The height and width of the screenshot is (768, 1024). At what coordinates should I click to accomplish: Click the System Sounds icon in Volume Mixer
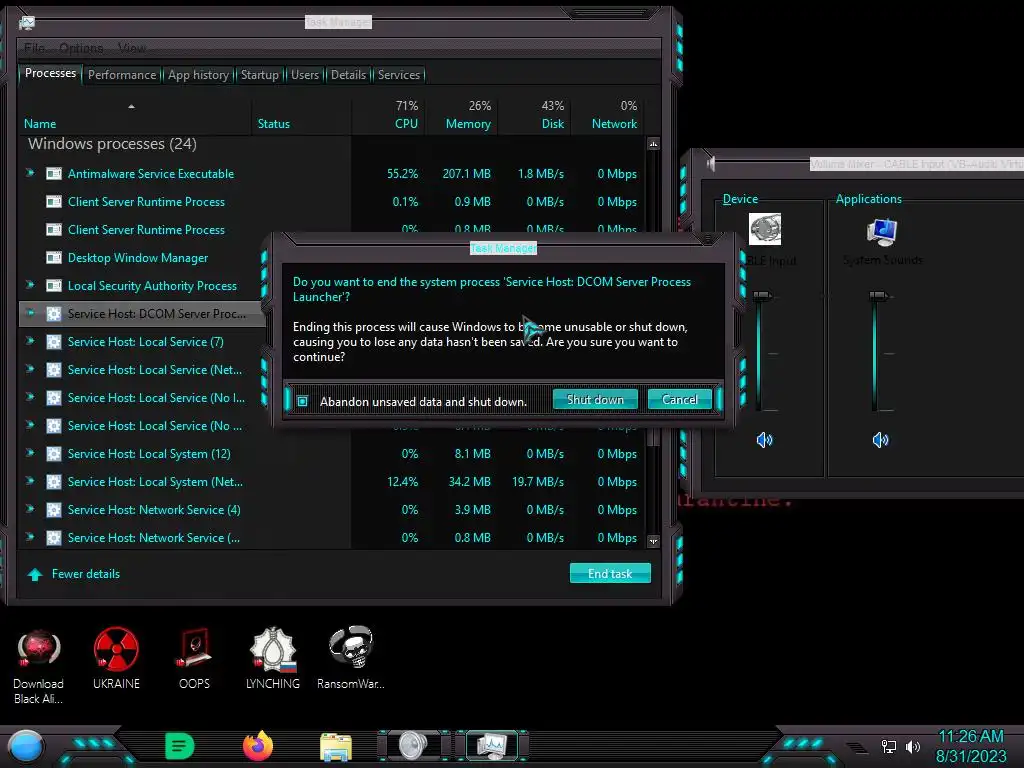tap(882, 231)
